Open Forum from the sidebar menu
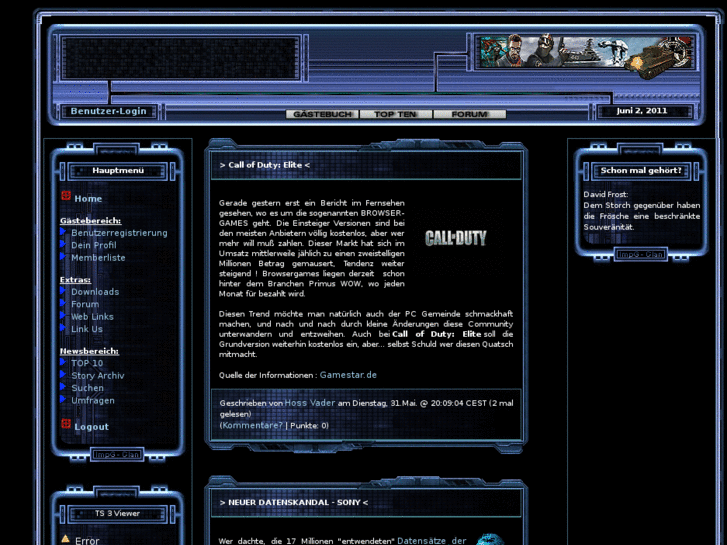Screen dimensions: 727x545 [85, 304]
